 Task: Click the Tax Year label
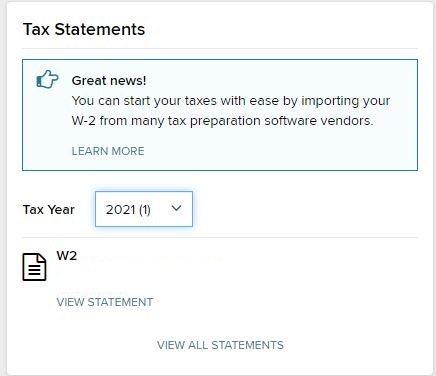(49, 210)
